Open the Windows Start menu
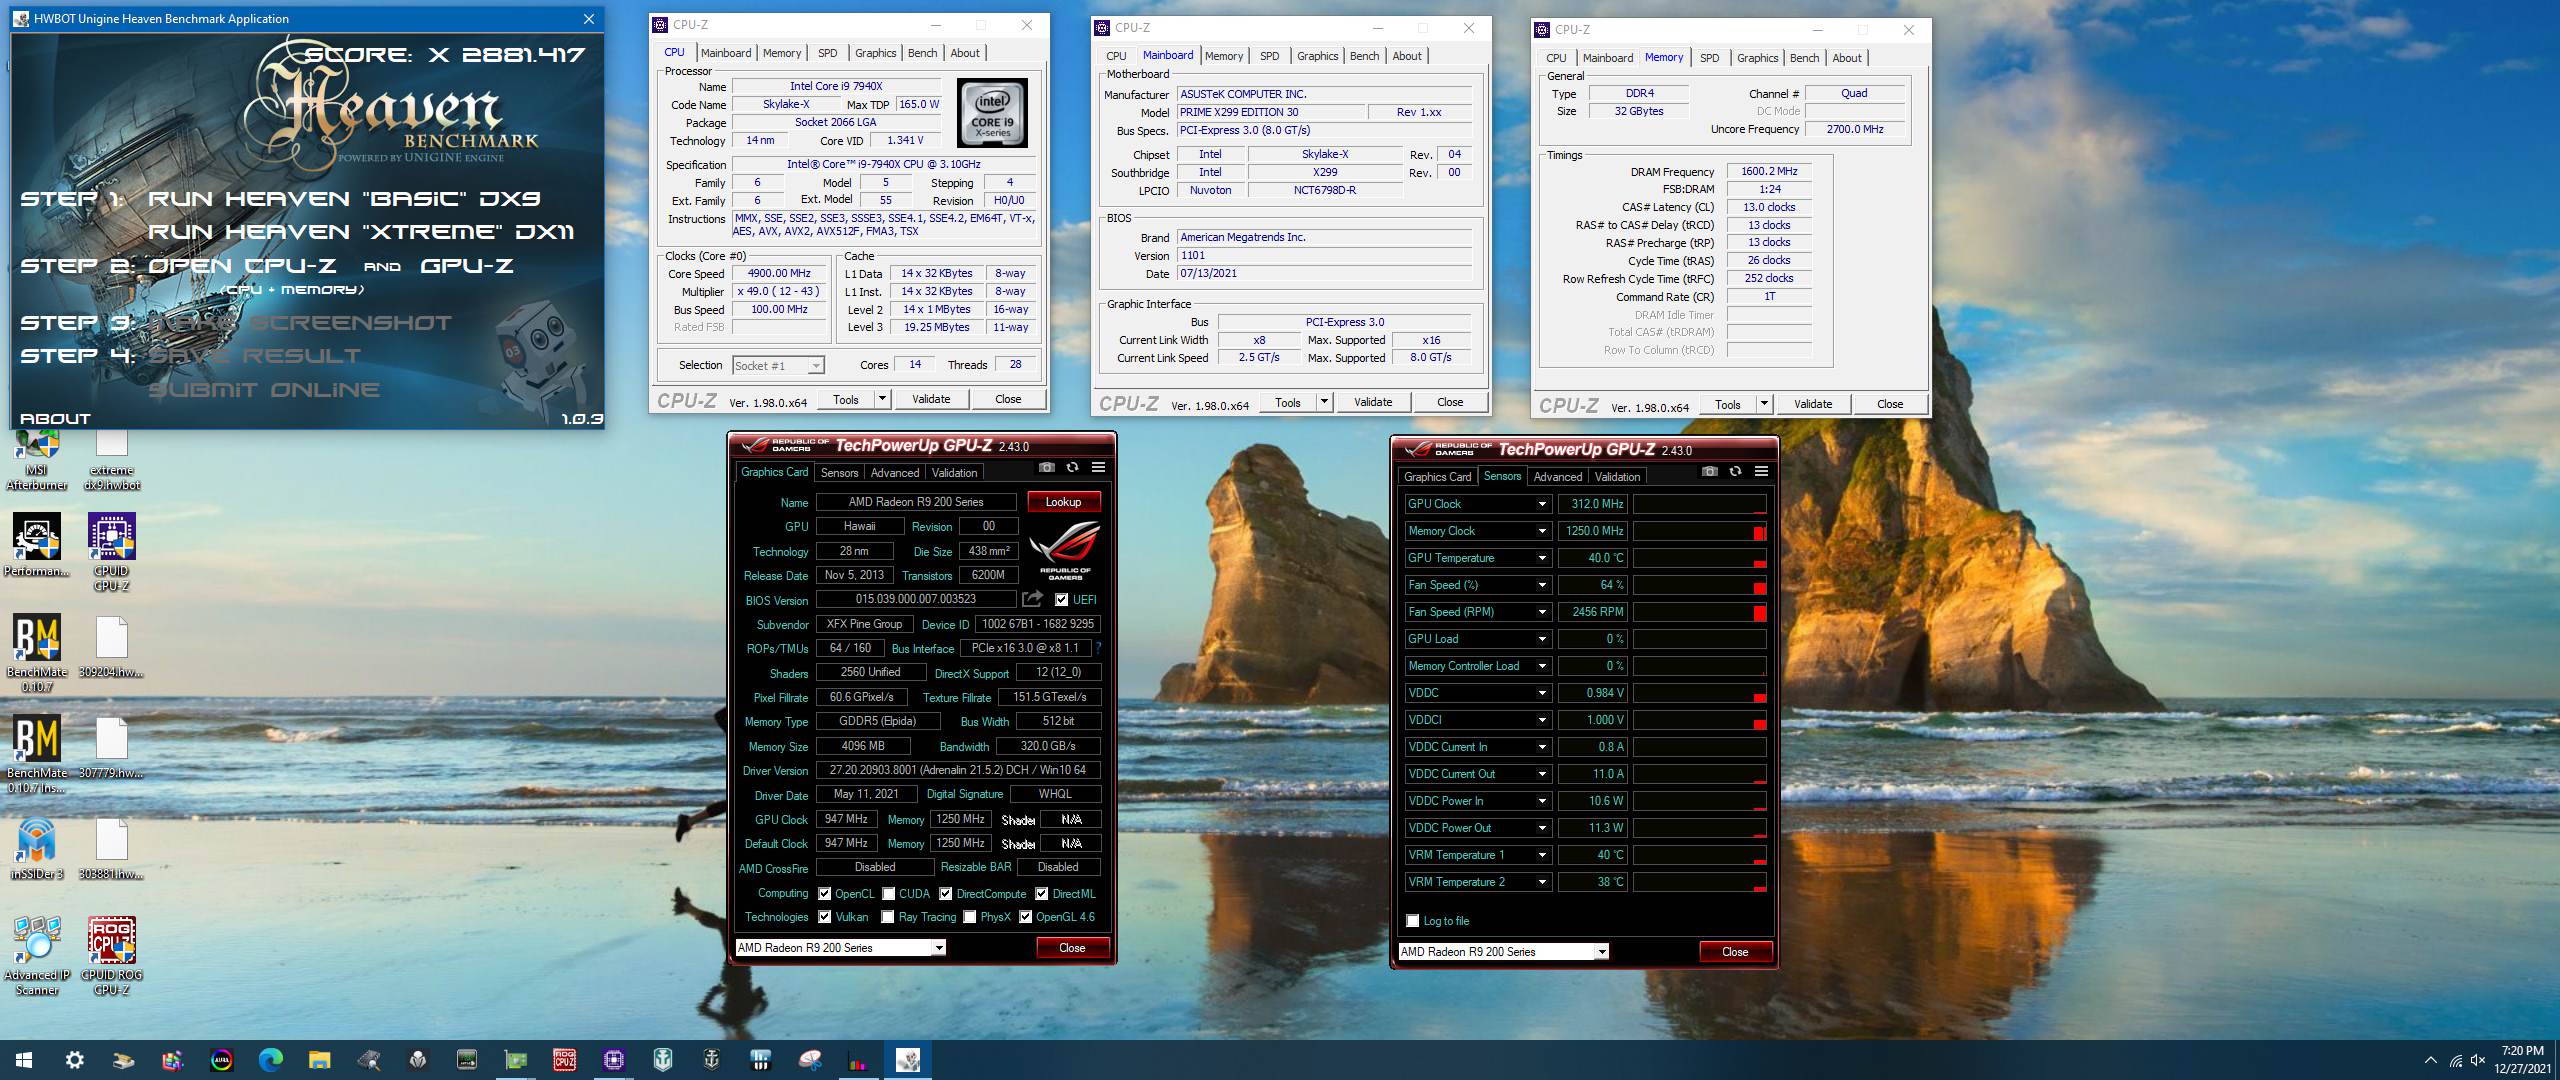 pyautogui.click(x=24, y=1060)
